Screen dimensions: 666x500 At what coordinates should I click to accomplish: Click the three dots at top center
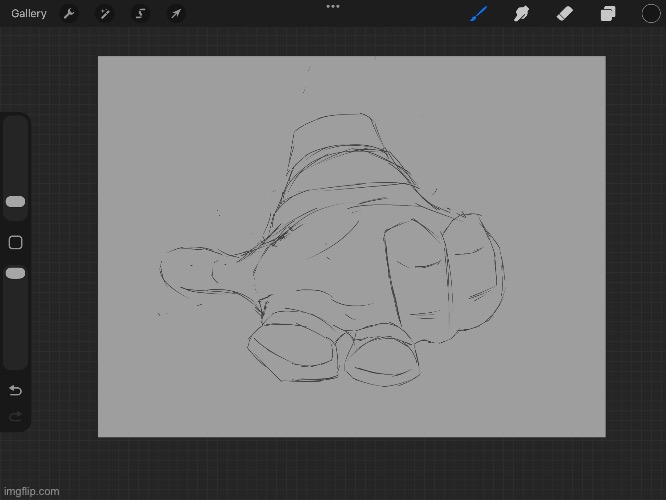coord(333,6)
